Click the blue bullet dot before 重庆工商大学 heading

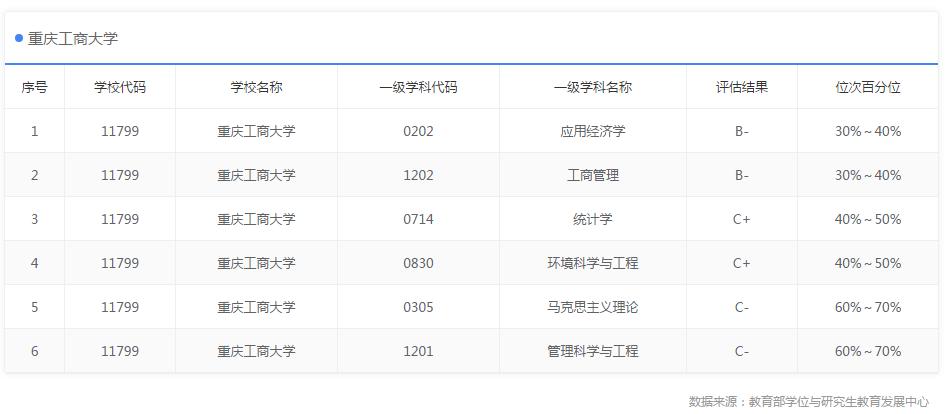(19, 39)
